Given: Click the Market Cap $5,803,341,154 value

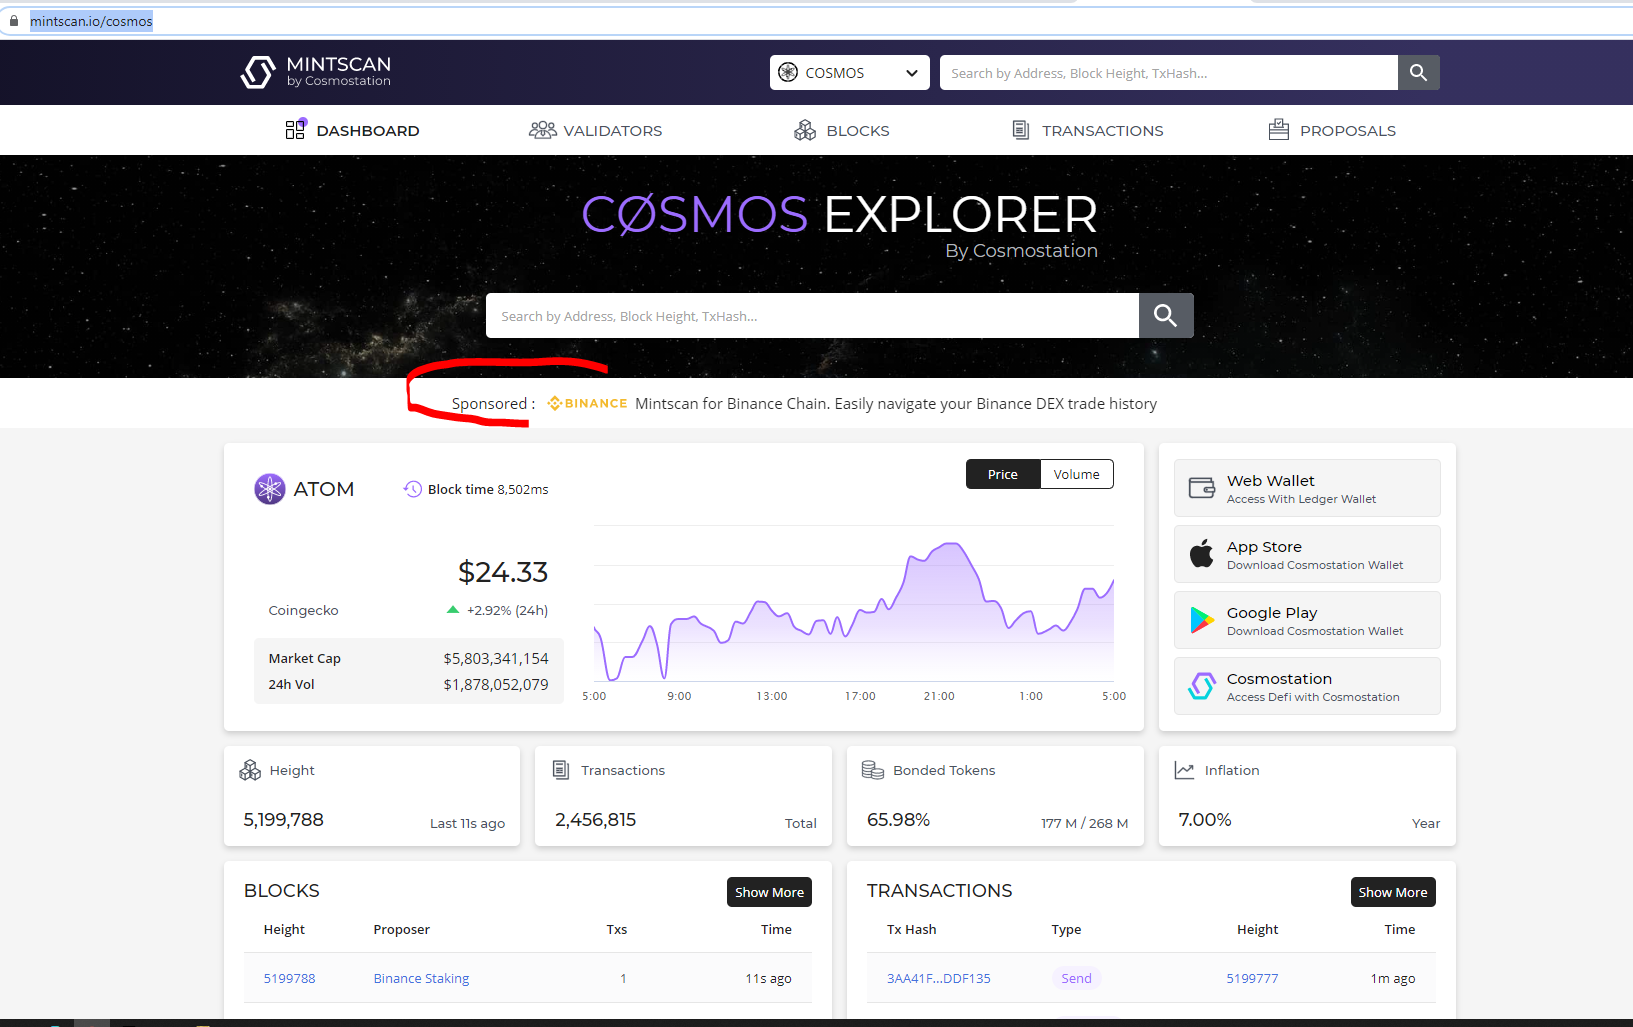Looking at the screenshot, I should pos(496,658).
